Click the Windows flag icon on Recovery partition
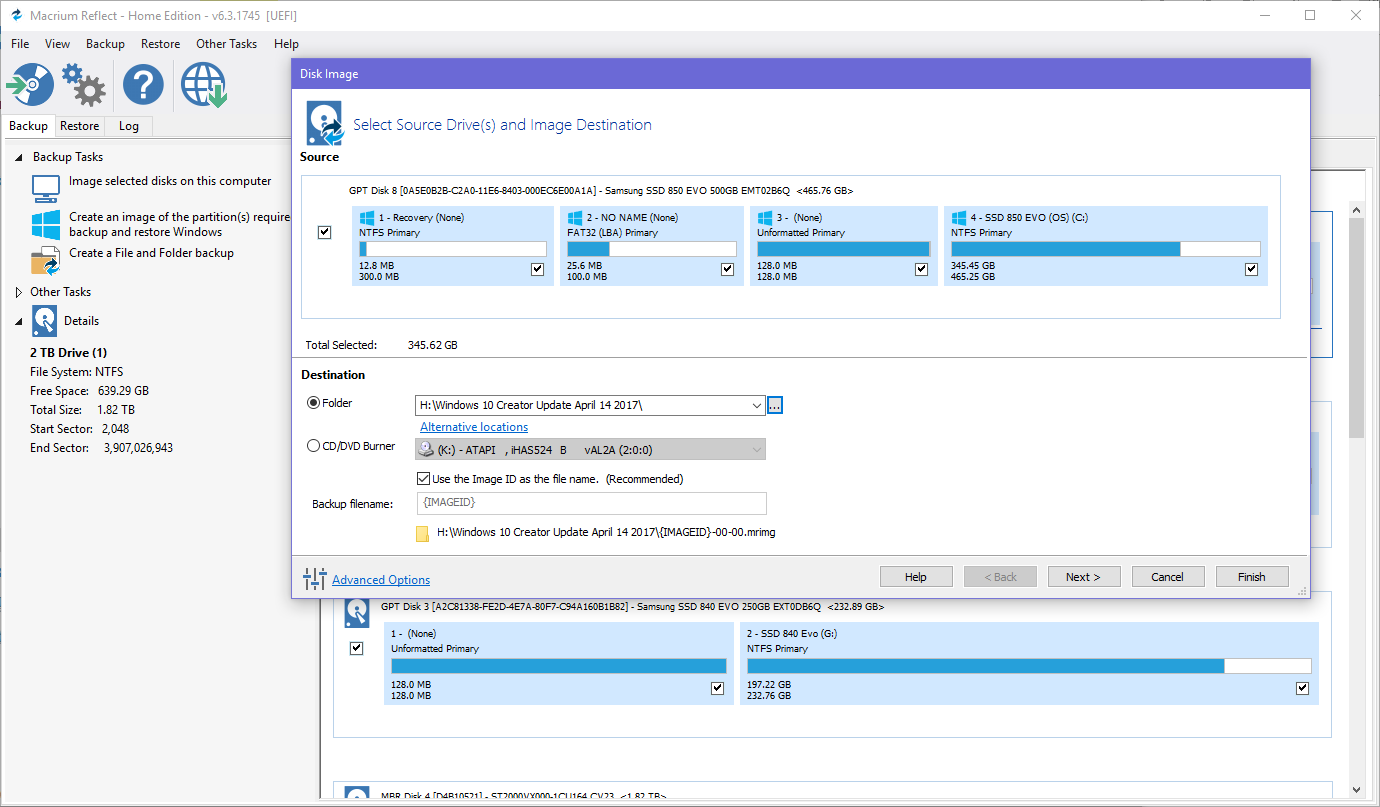The image size is (1380, 807). (x=367, y=217)
